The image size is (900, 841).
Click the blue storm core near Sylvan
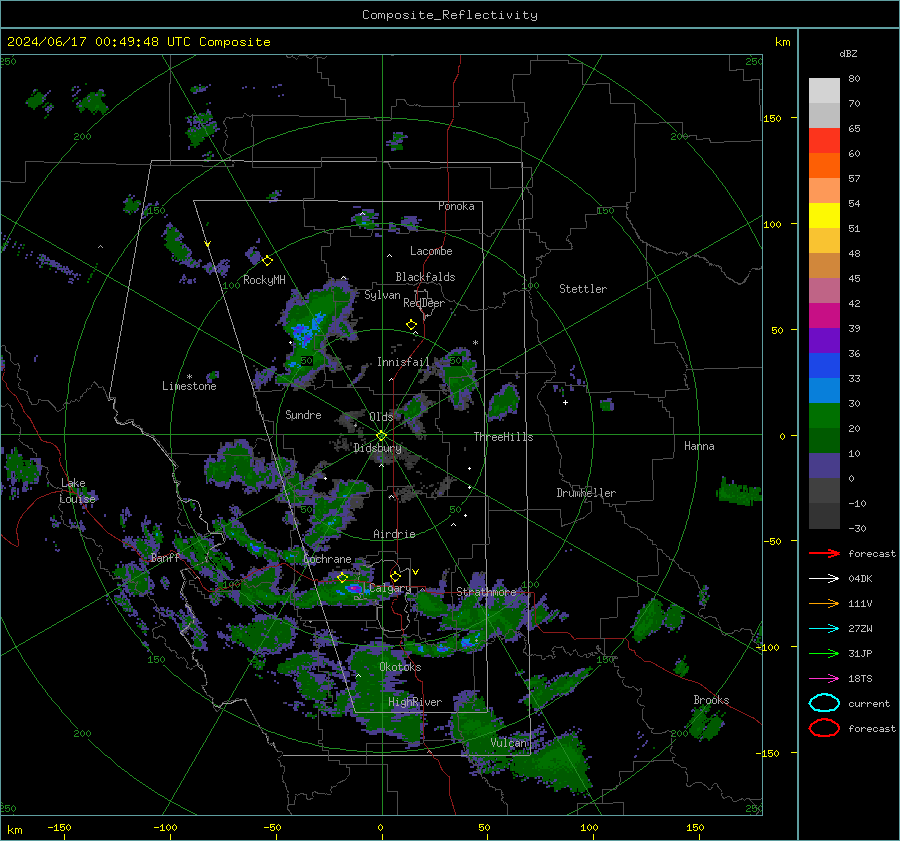point(302,333)
